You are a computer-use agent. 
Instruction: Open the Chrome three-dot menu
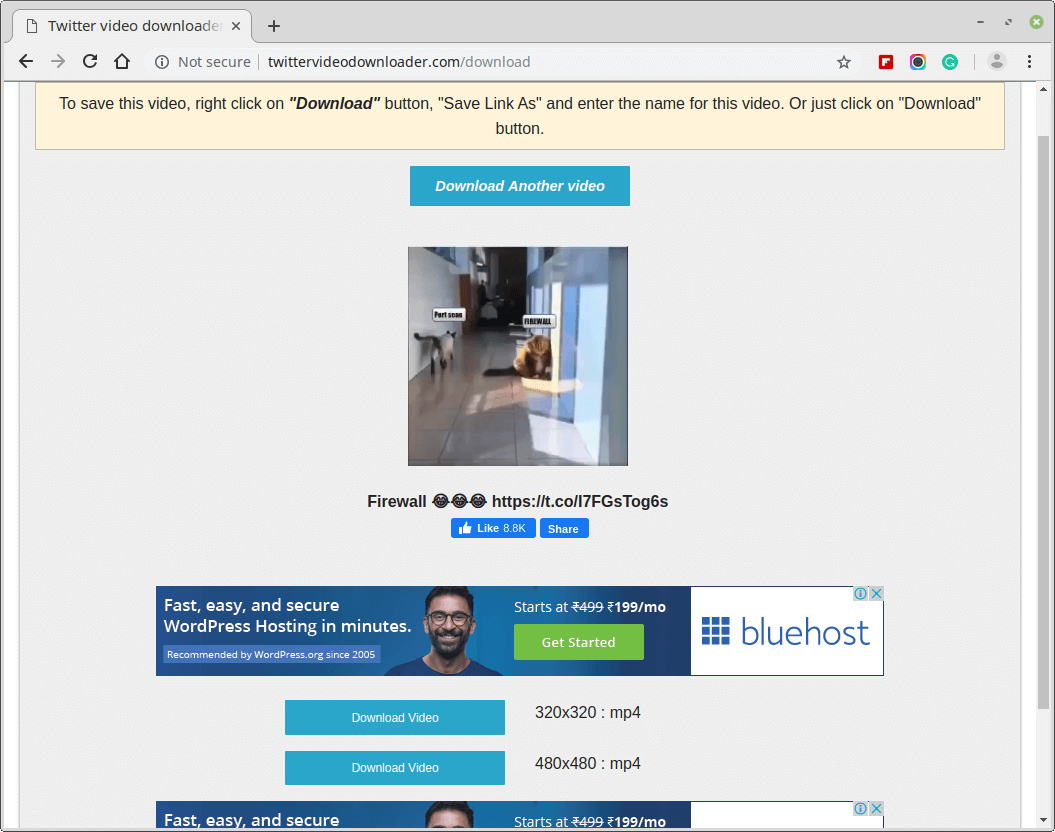pyautogui.click(x=1030, y=61)
